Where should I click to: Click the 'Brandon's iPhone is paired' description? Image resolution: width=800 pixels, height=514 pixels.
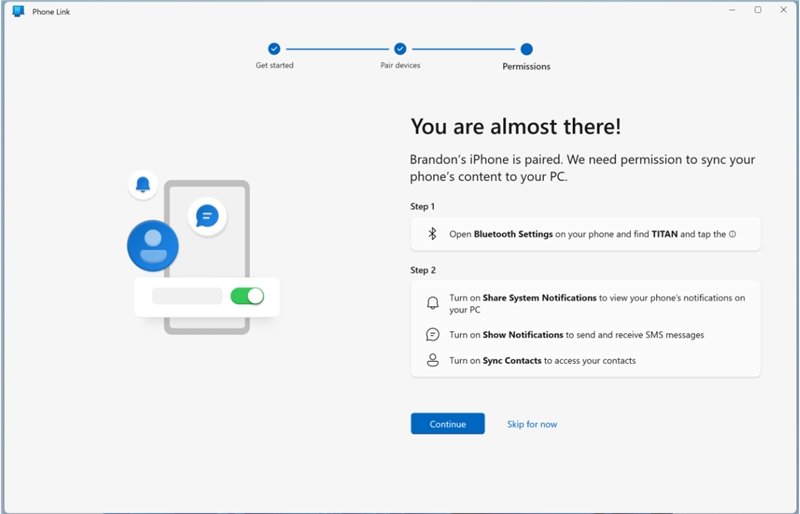pyautogui.click(x=582, y=168)
